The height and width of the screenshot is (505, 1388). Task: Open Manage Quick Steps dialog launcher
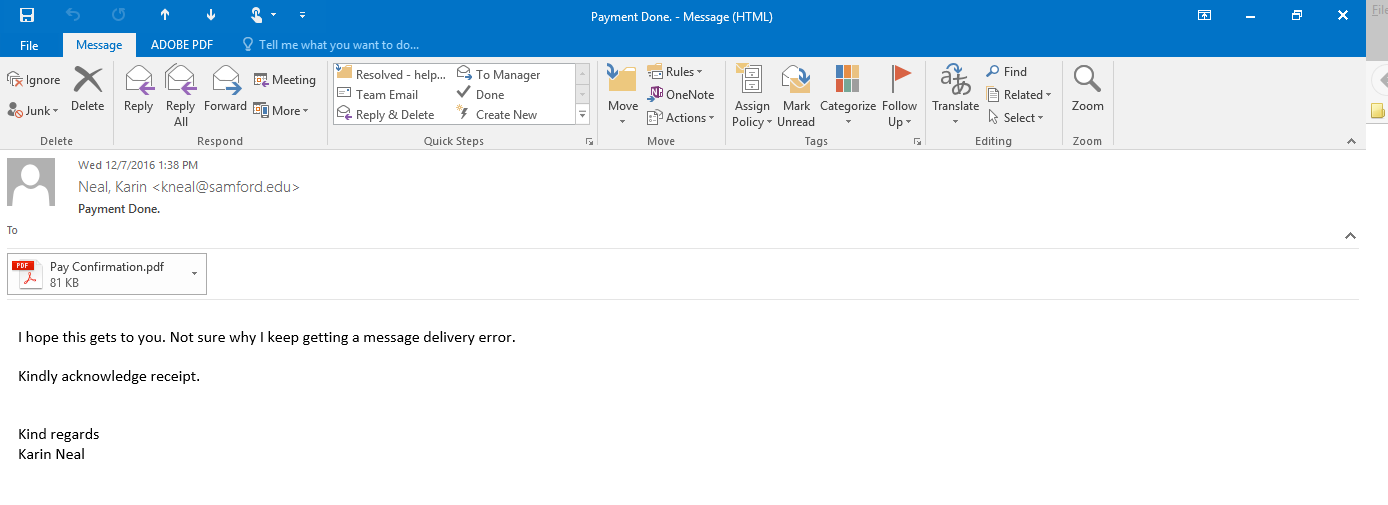[589, 143]
